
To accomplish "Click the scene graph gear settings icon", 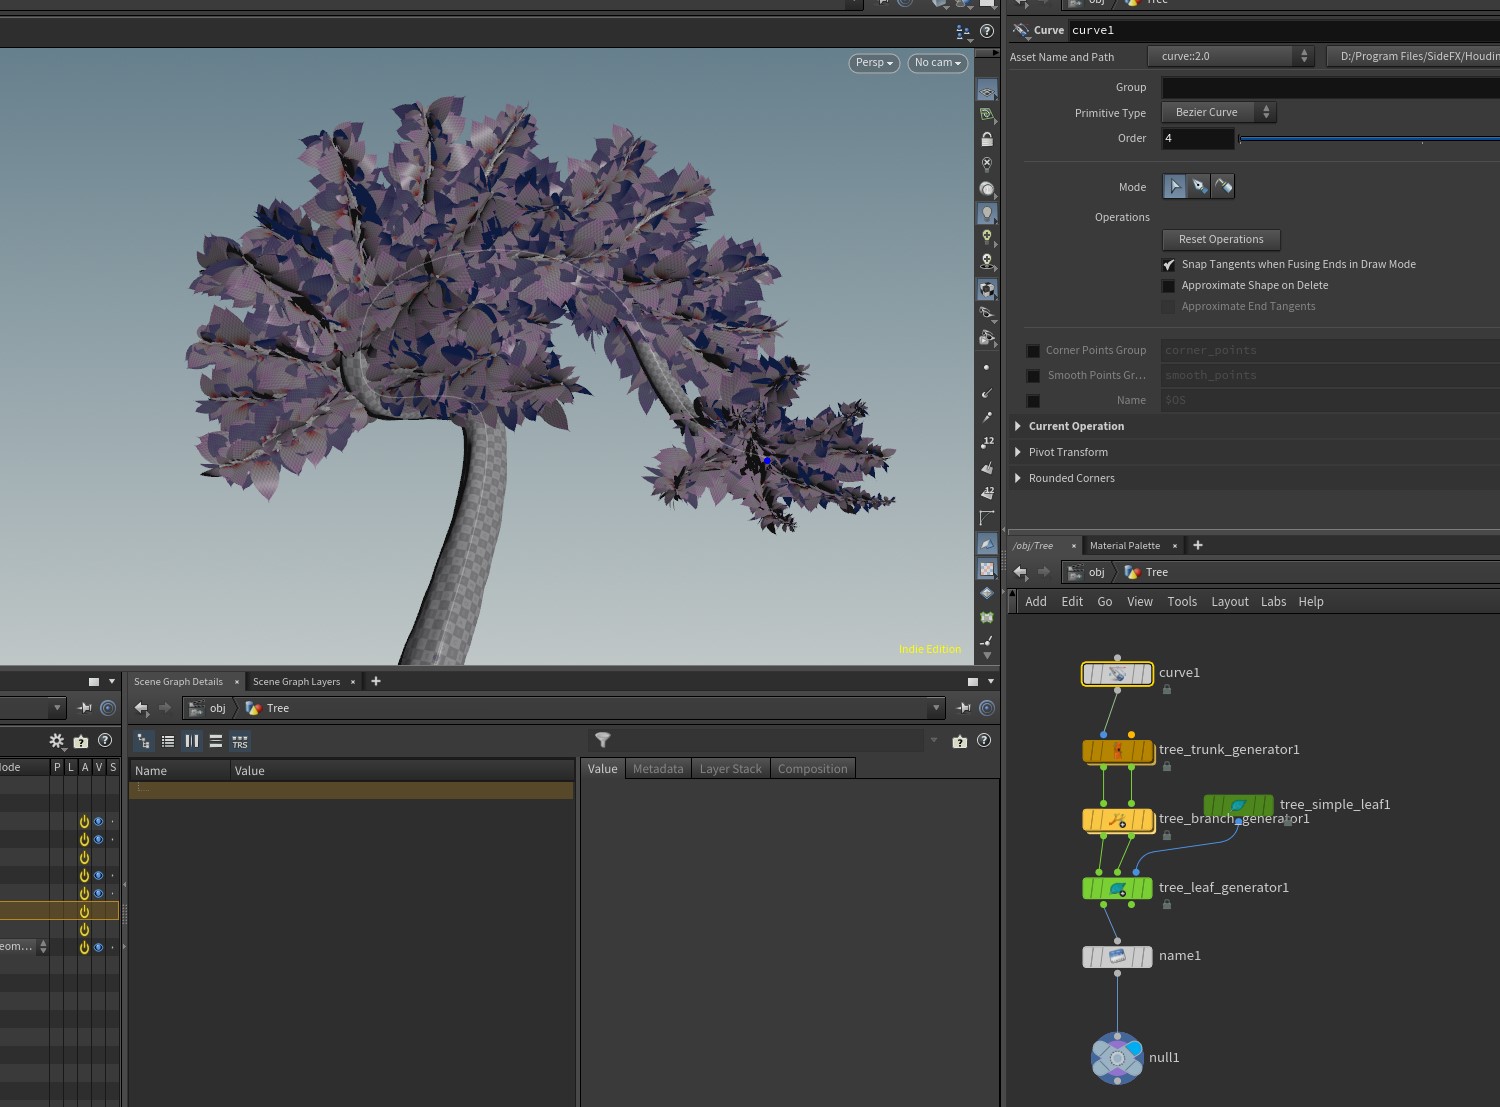I will [57, 741].
